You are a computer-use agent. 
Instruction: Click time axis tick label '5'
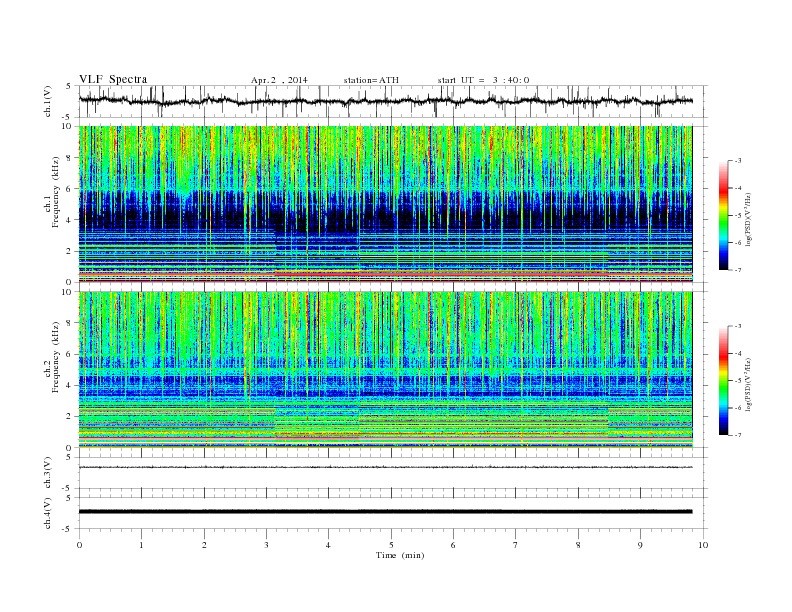point(391,545)
